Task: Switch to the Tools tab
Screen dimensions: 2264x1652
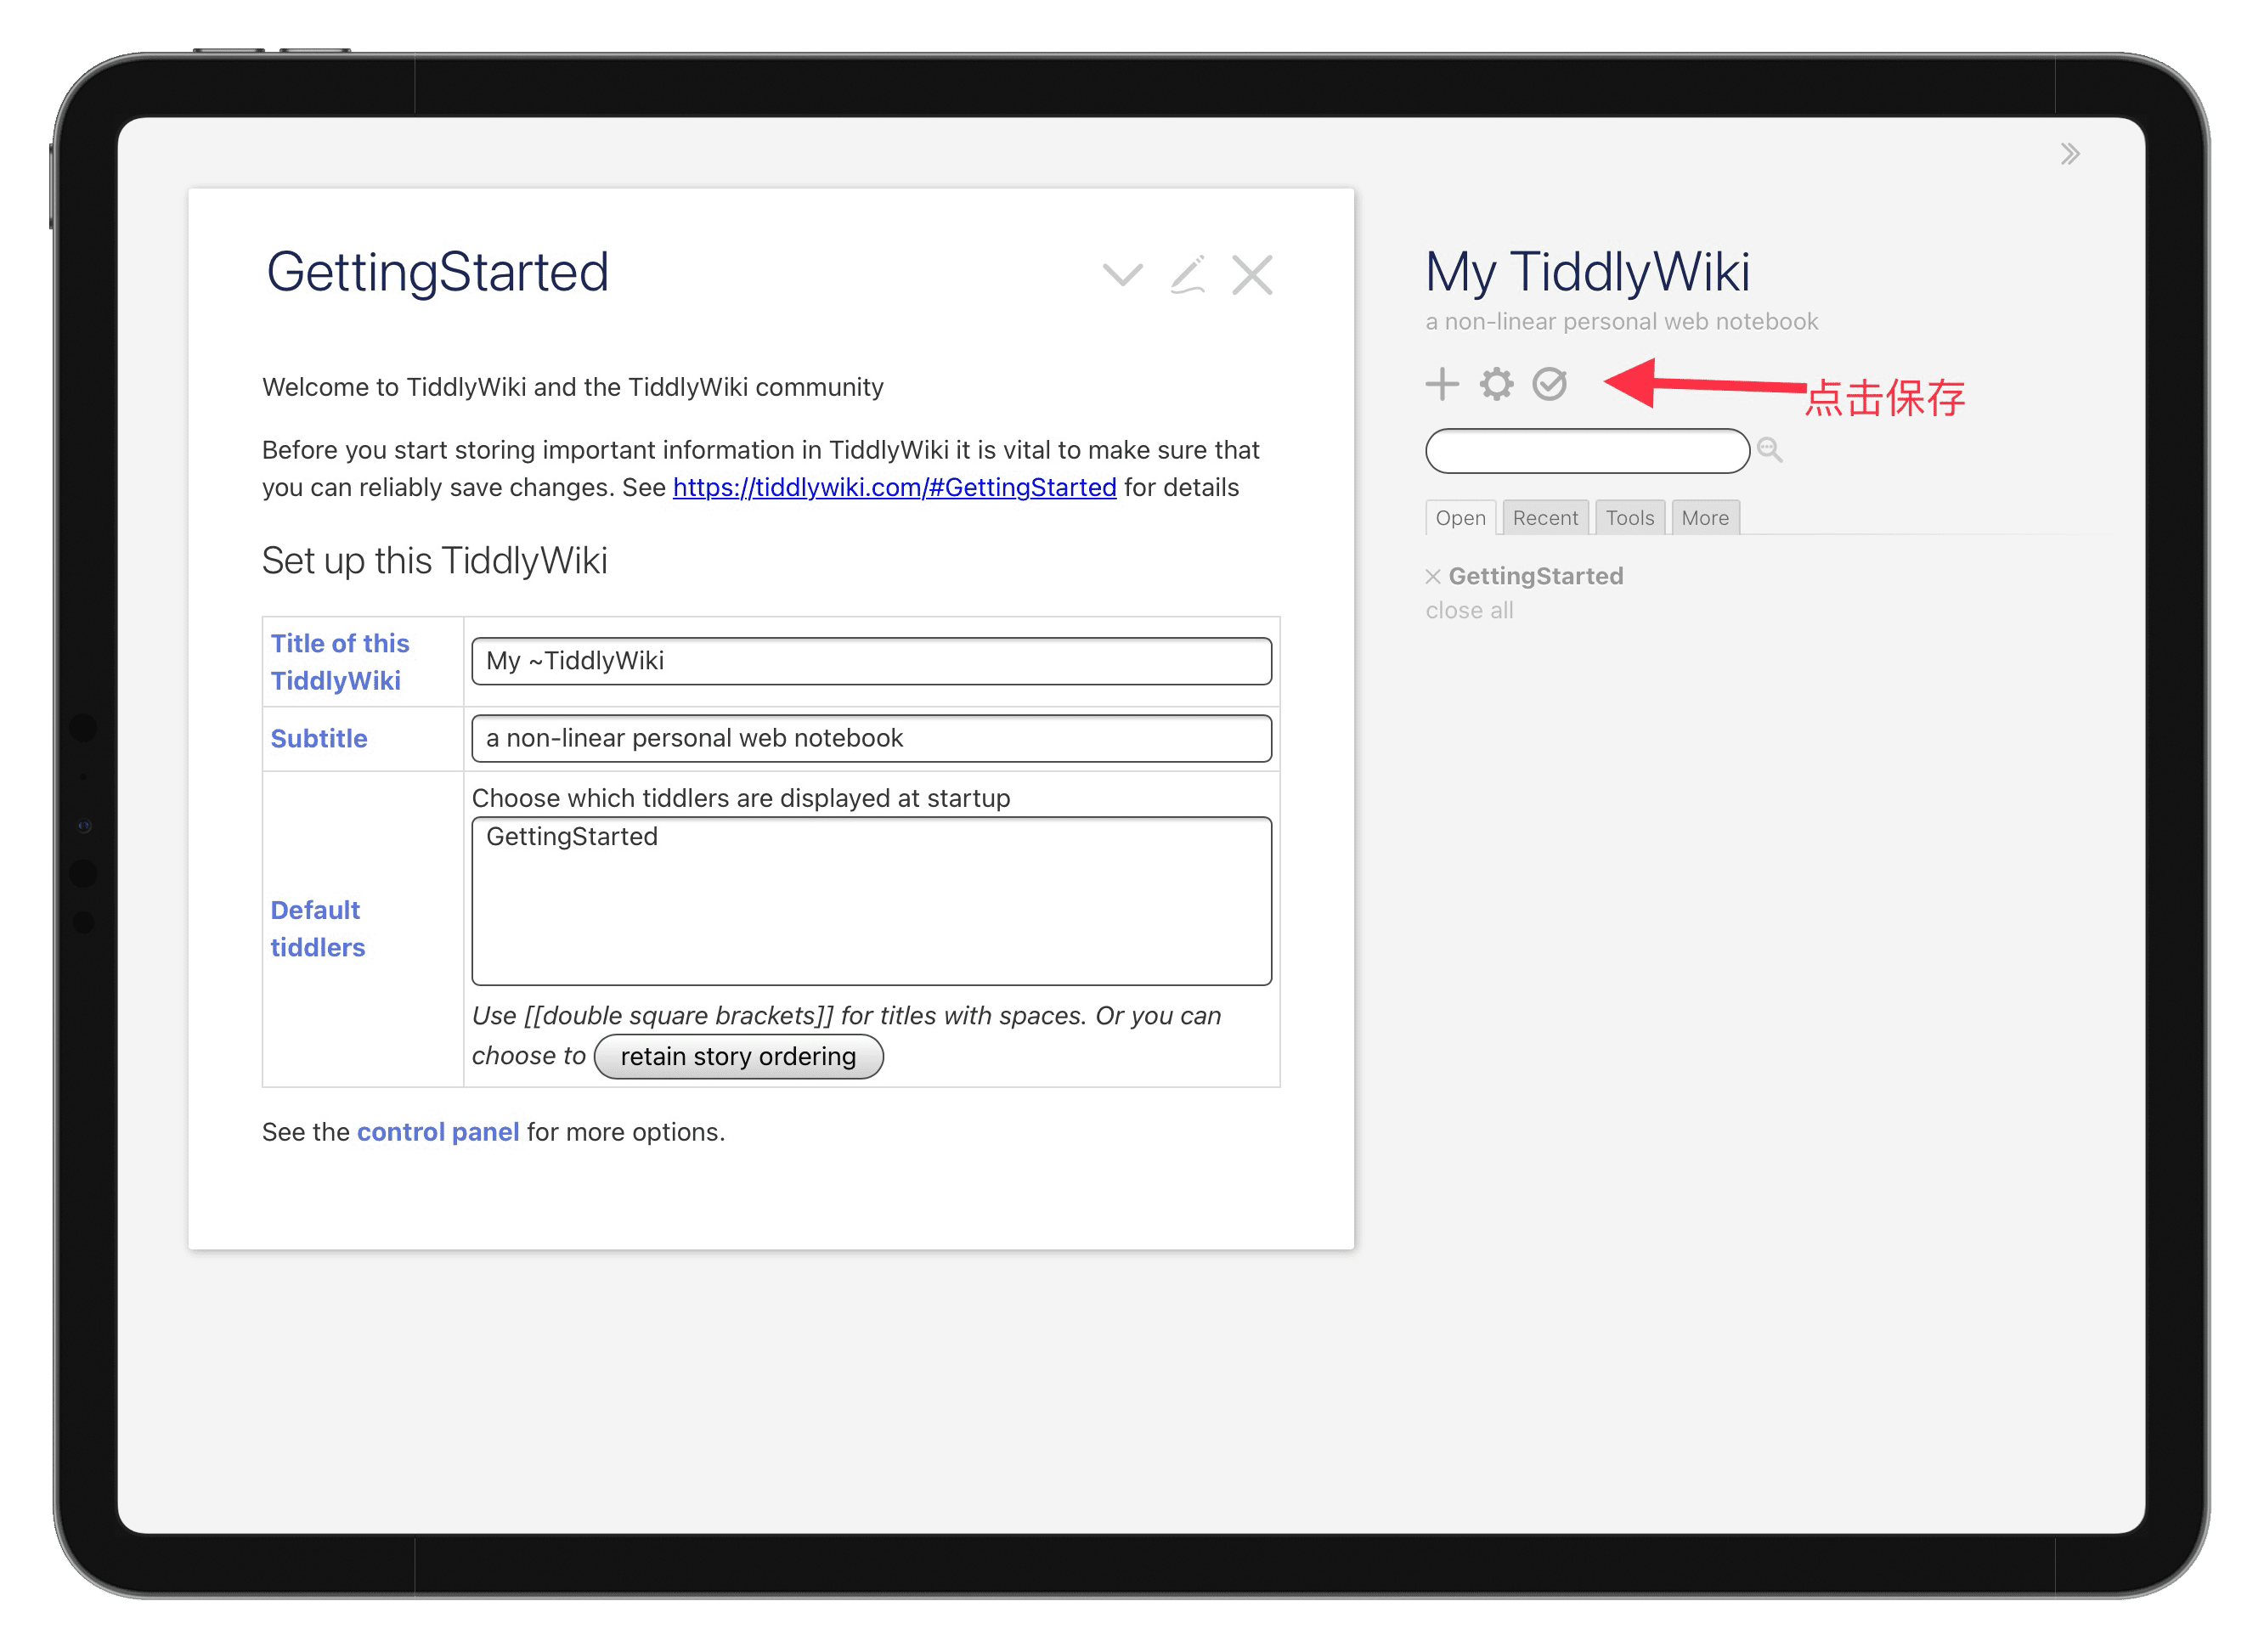Action: coord(1629,518)
